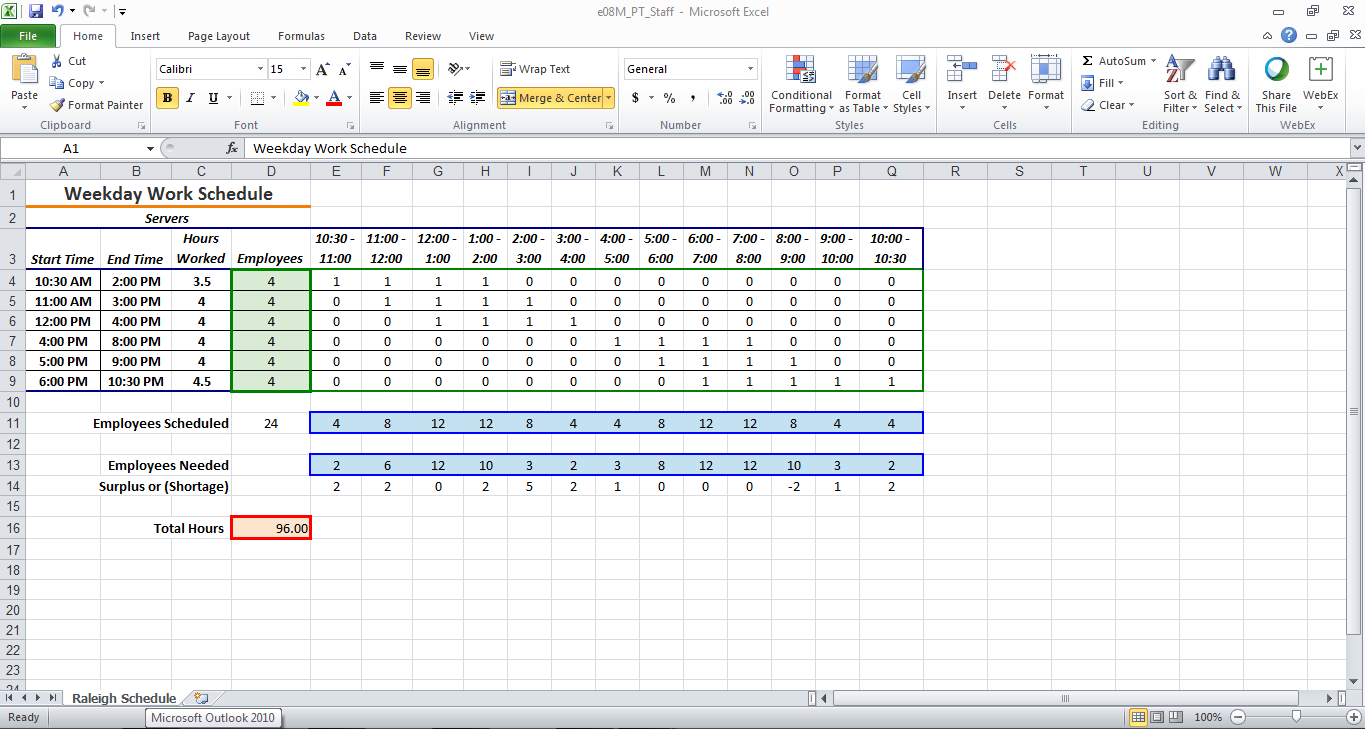Toggle Wrap Text
Viewport: 1365px width, 729px height.
(535, 69)
